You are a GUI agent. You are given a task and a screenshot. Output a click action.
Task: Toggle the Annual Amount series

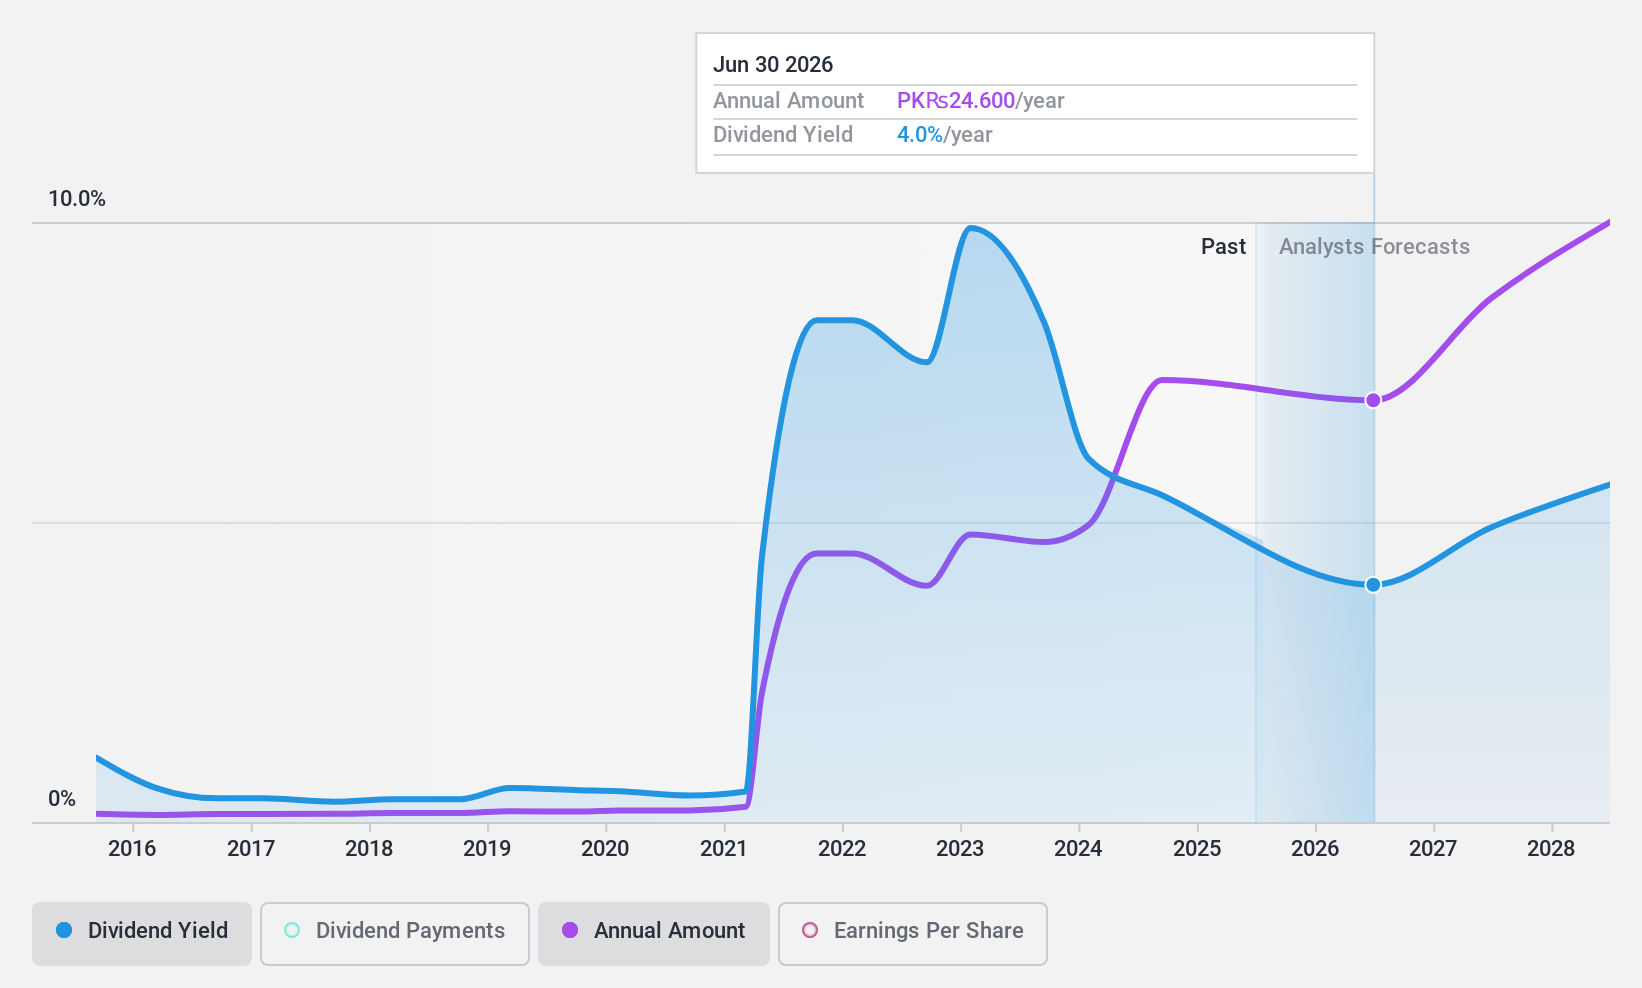[x=654, y=934]
